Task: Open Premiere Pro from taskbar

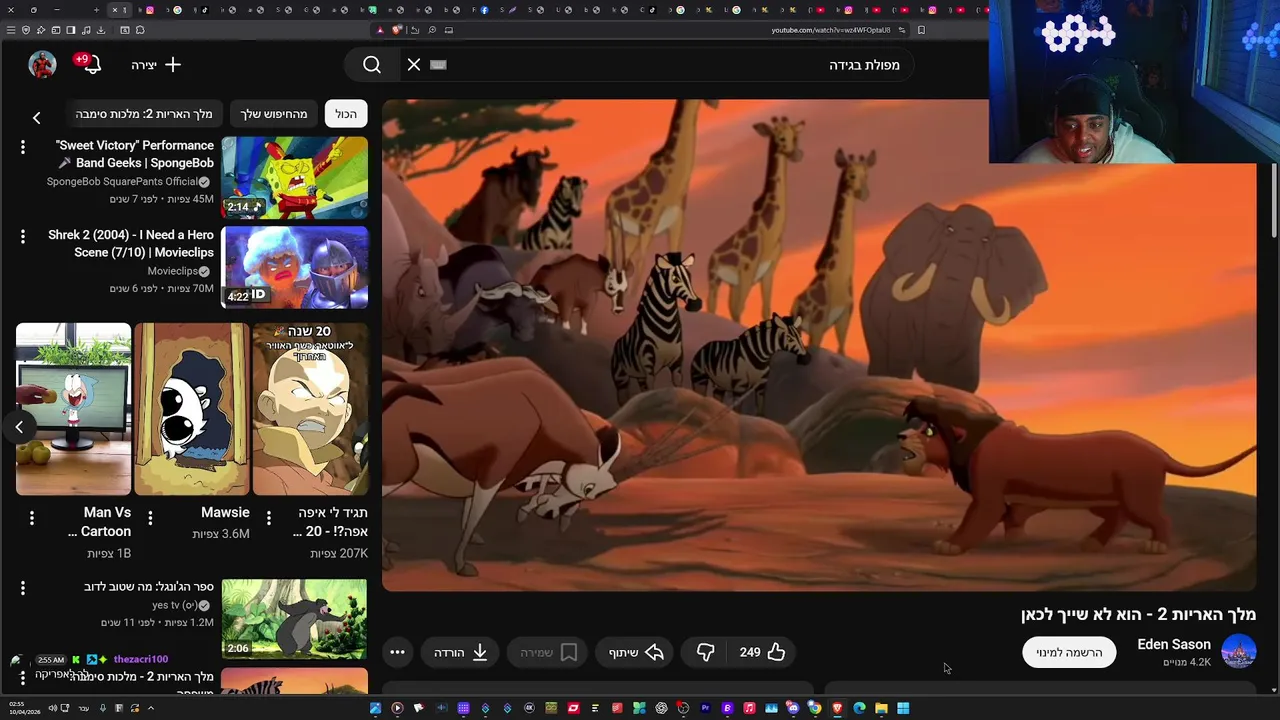Action: coord(705,708)
